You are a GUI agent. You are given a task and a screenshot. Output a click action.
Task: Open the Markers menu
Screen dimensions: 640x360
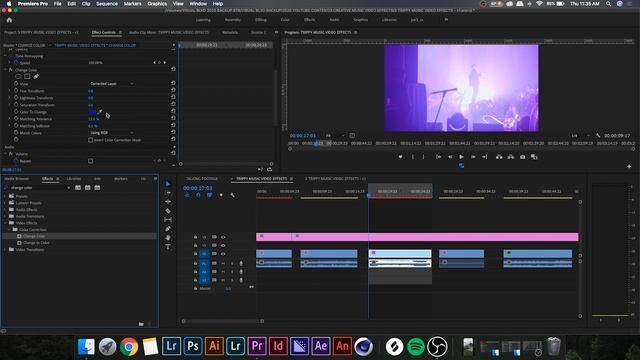pos(133,4)
